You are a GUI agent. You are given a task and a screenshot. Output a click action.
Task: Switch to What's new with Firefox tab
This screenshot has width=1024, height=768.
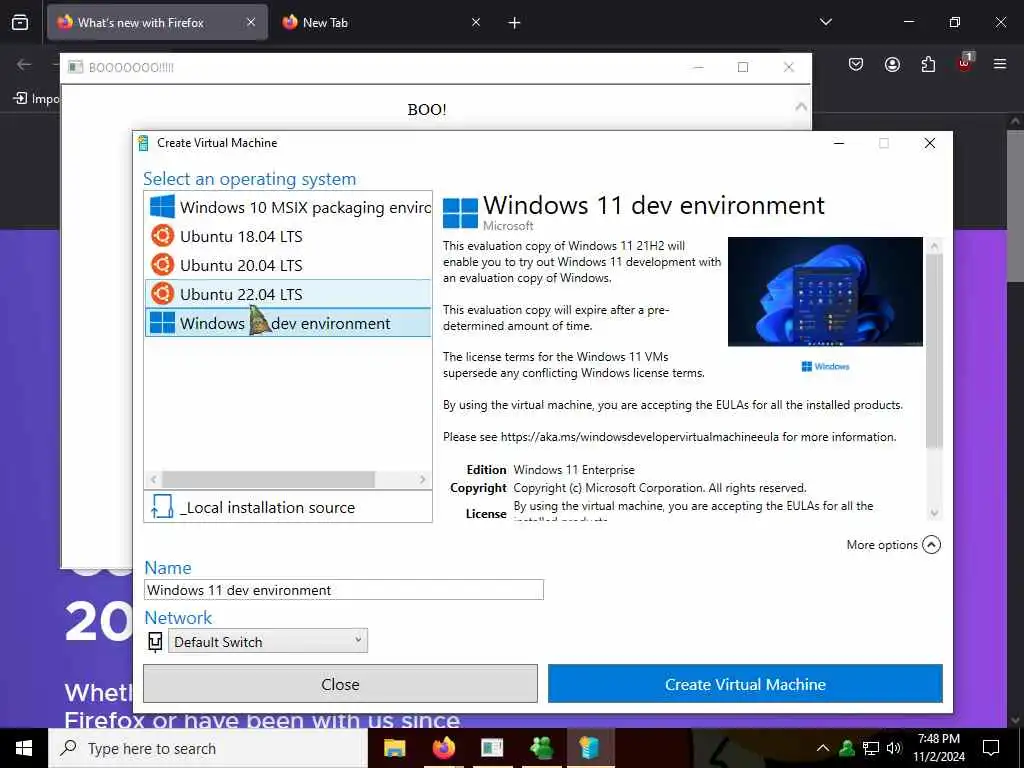pos(157,22)
